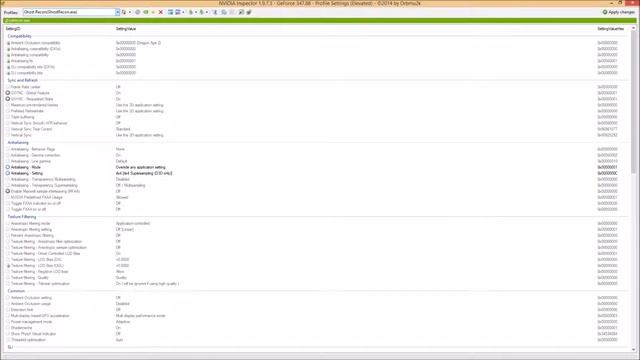This screenshot has height=360, width=640.
Task: Click the 4x4 Supersampling (D3D only) value
Action: click(x=144, y=173)
